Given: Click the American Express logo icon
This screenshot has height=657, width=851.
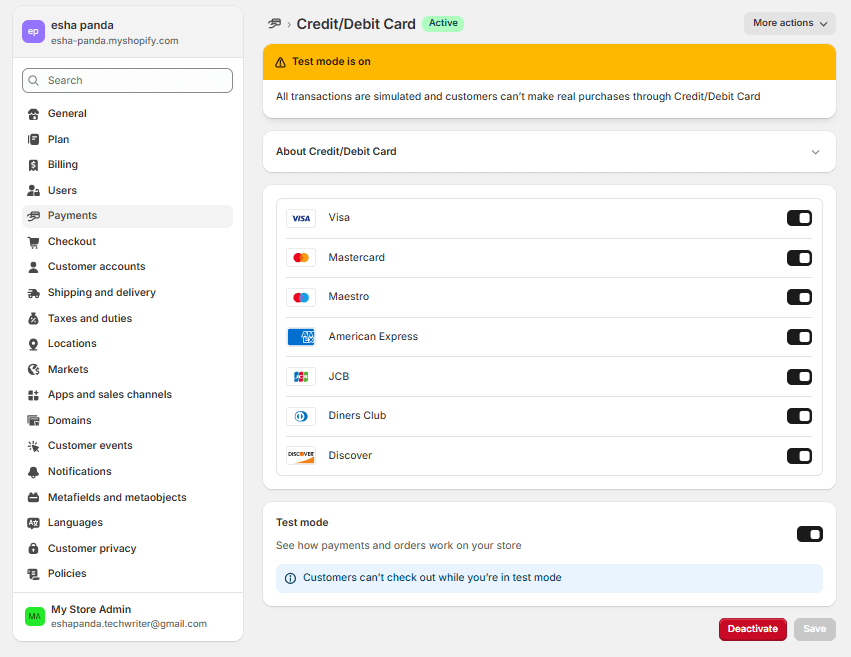Looking at the screenshot, I should click(301, 337).
